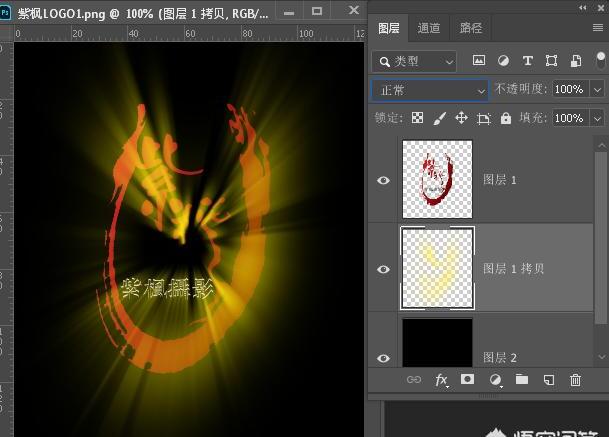The image size is (609, 437).
Task: Click the fx layer style icon
Action: 441,380
